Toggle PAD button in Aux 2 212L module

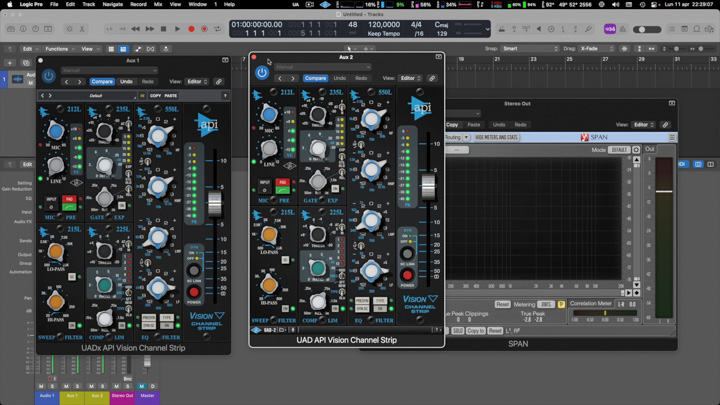pyautogui.click(x=282, y=182)
